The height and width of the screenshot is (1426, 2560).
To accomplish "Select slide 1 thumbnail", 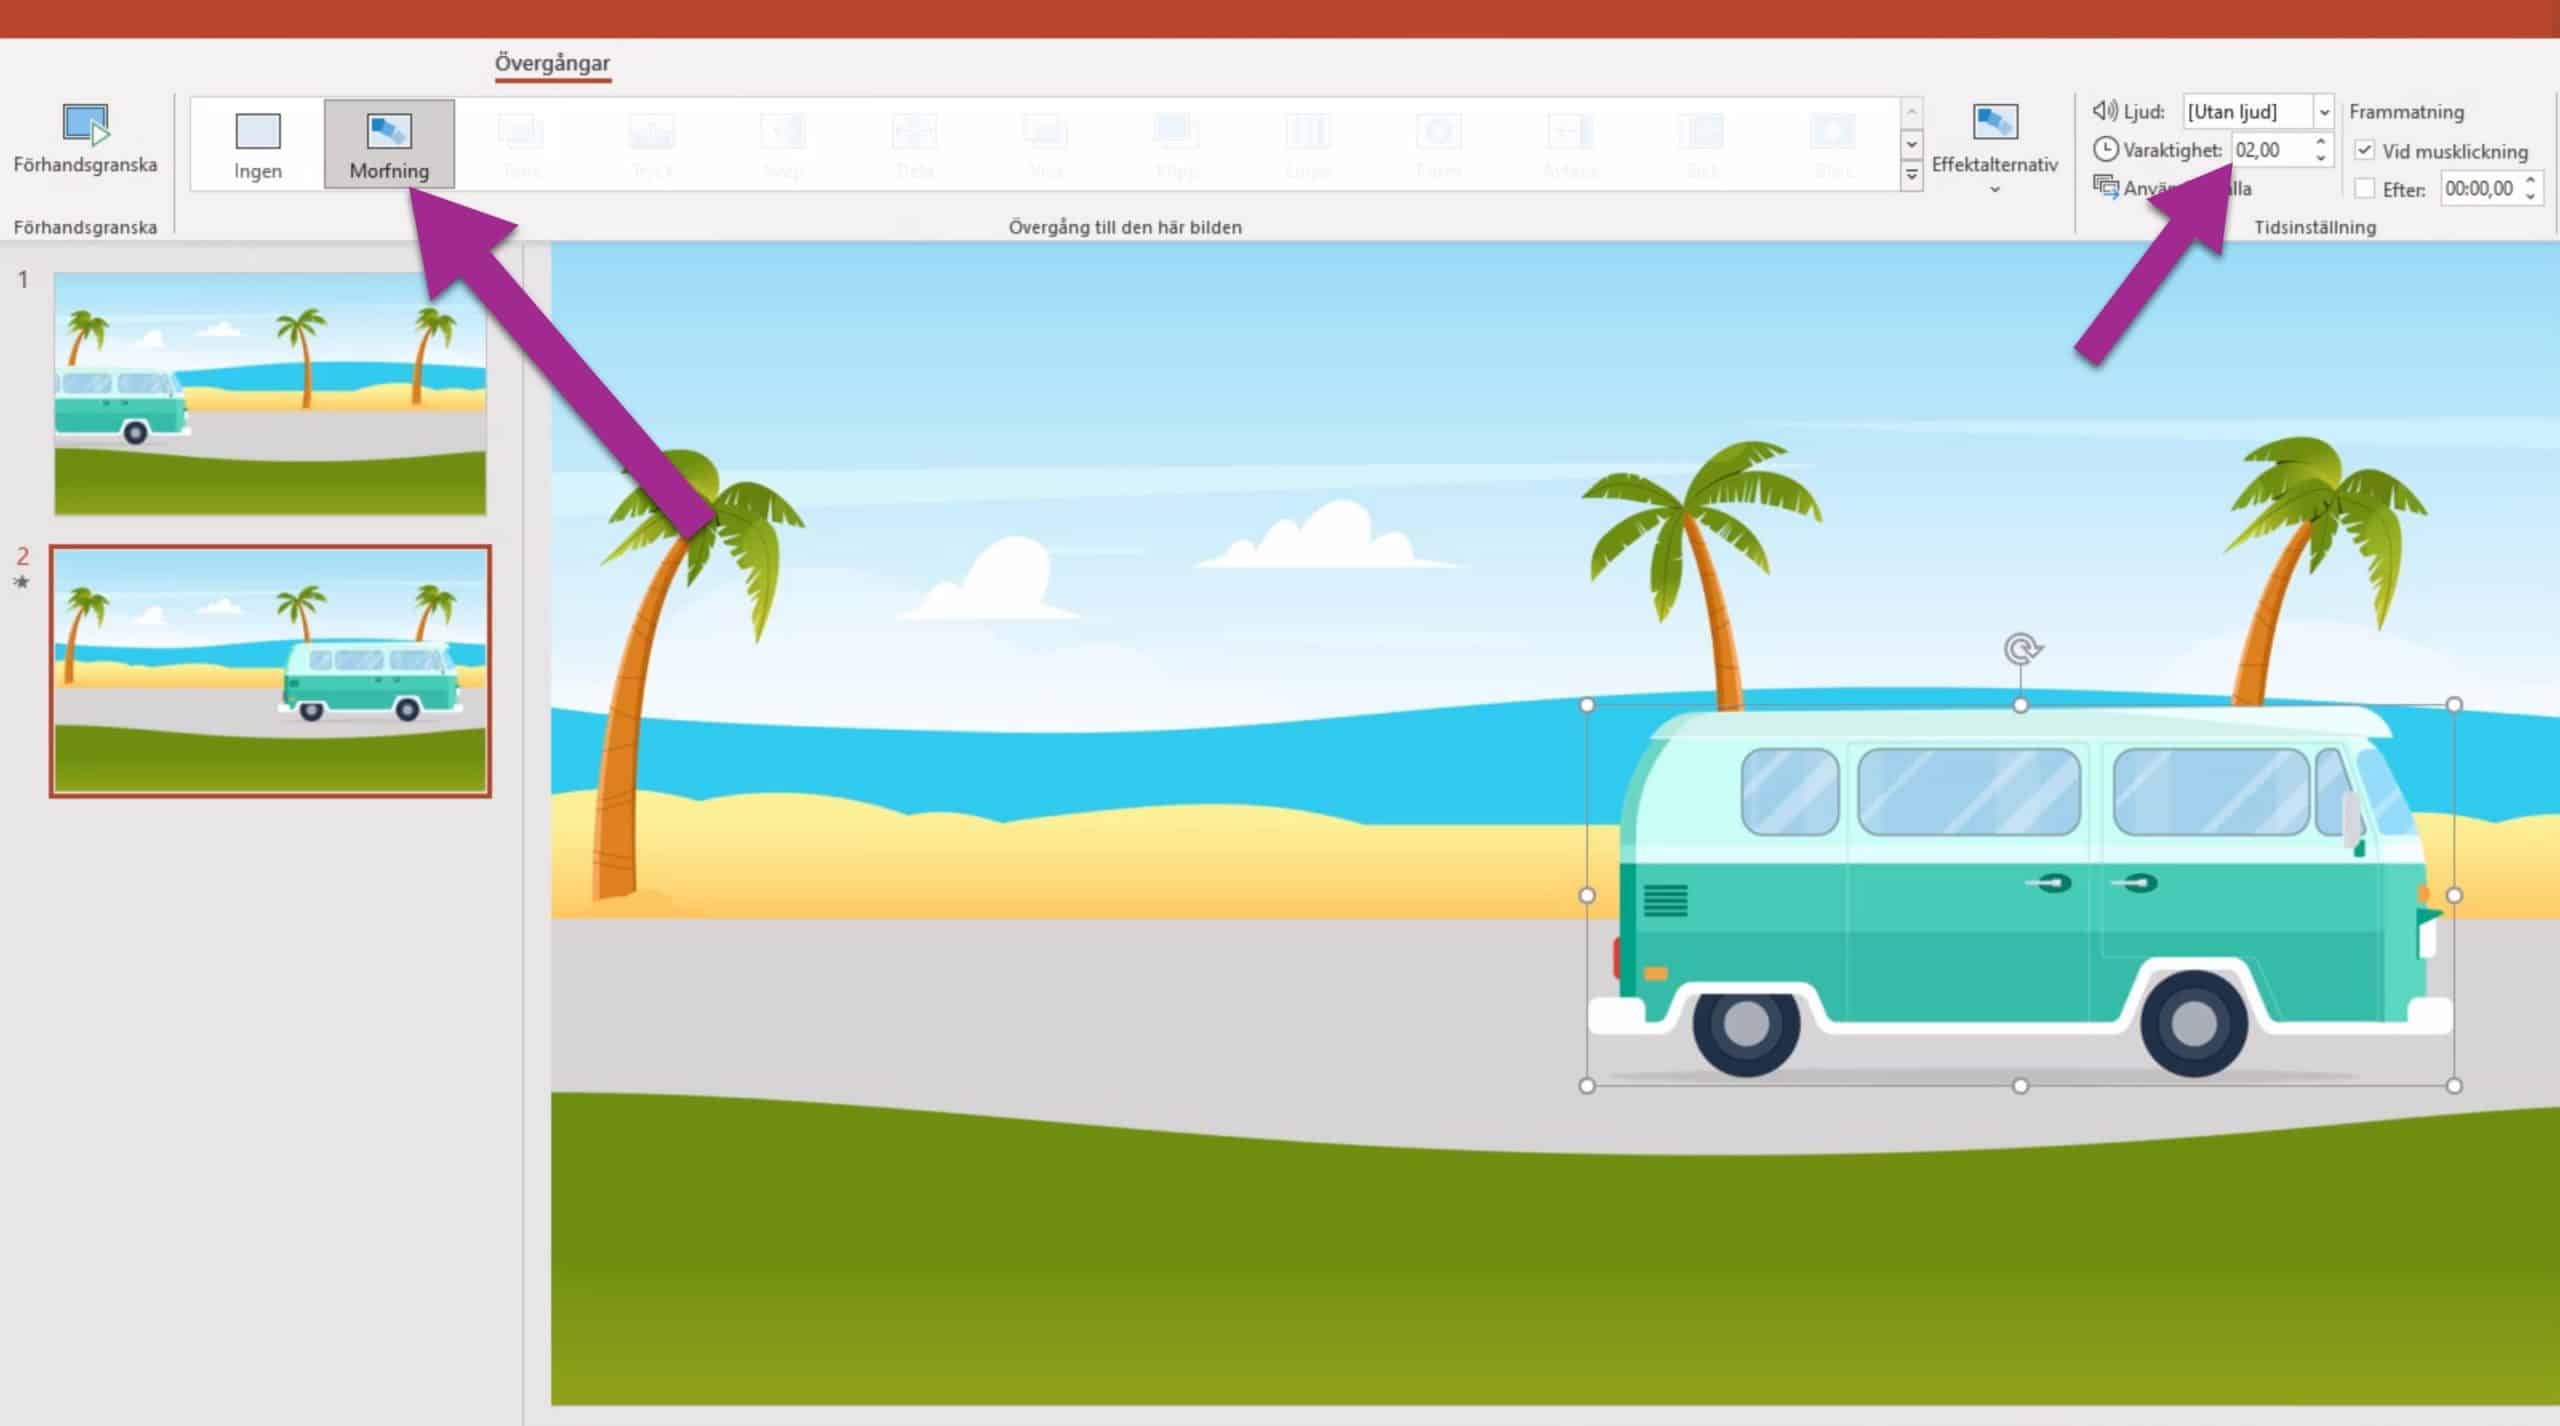I will (x=270, y=394).
